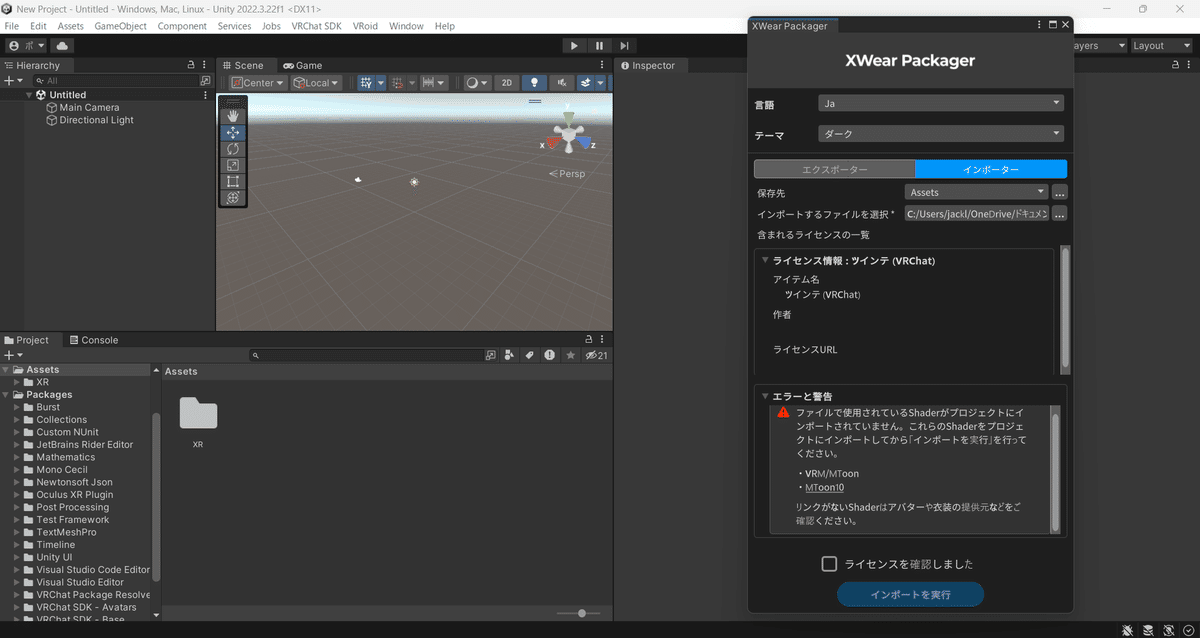Search by import log type icon

[x=550, y=355]
